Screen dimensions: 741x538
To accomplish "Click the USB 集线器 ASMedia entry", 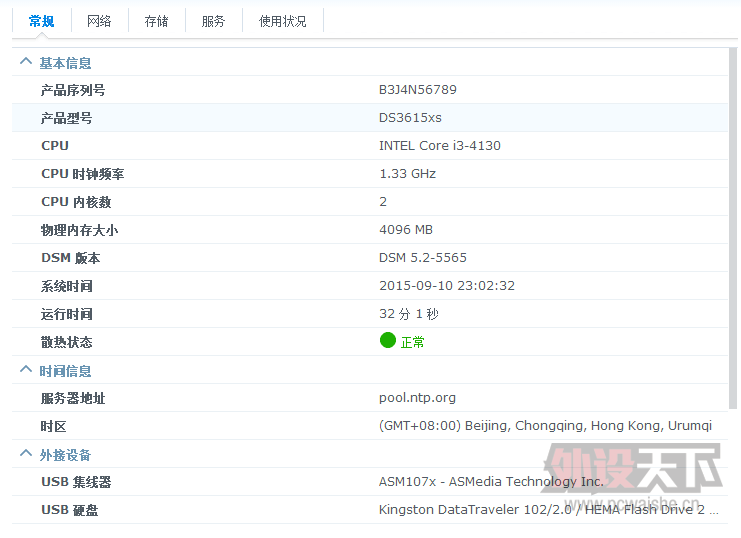I will [491, 482].
